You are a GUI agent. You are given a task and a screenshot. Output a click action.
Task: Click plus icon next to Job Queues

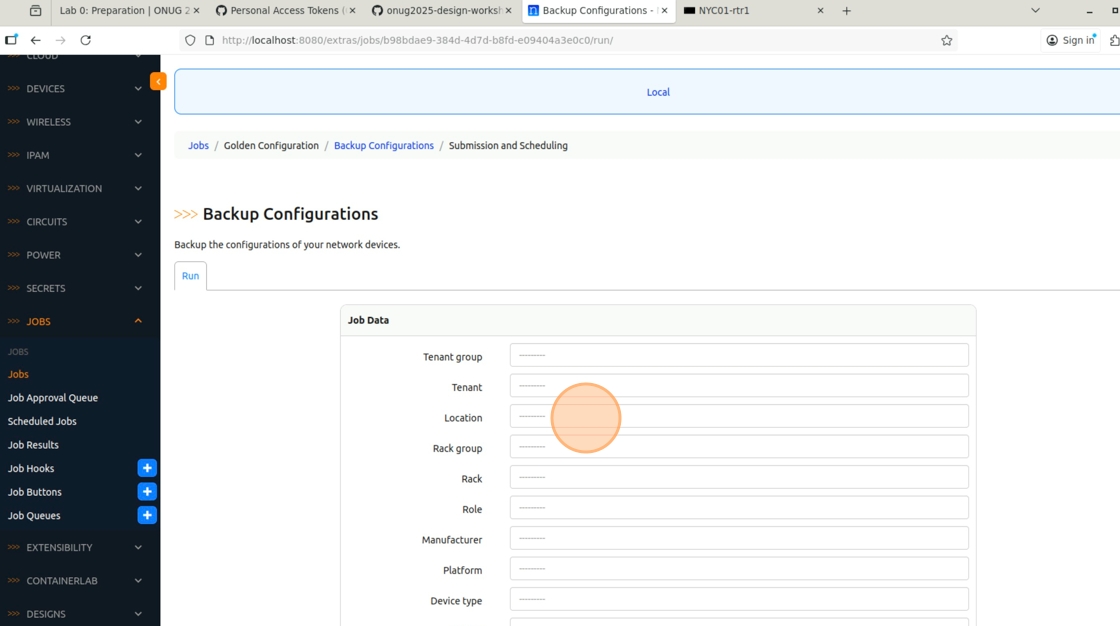(147, 515)
